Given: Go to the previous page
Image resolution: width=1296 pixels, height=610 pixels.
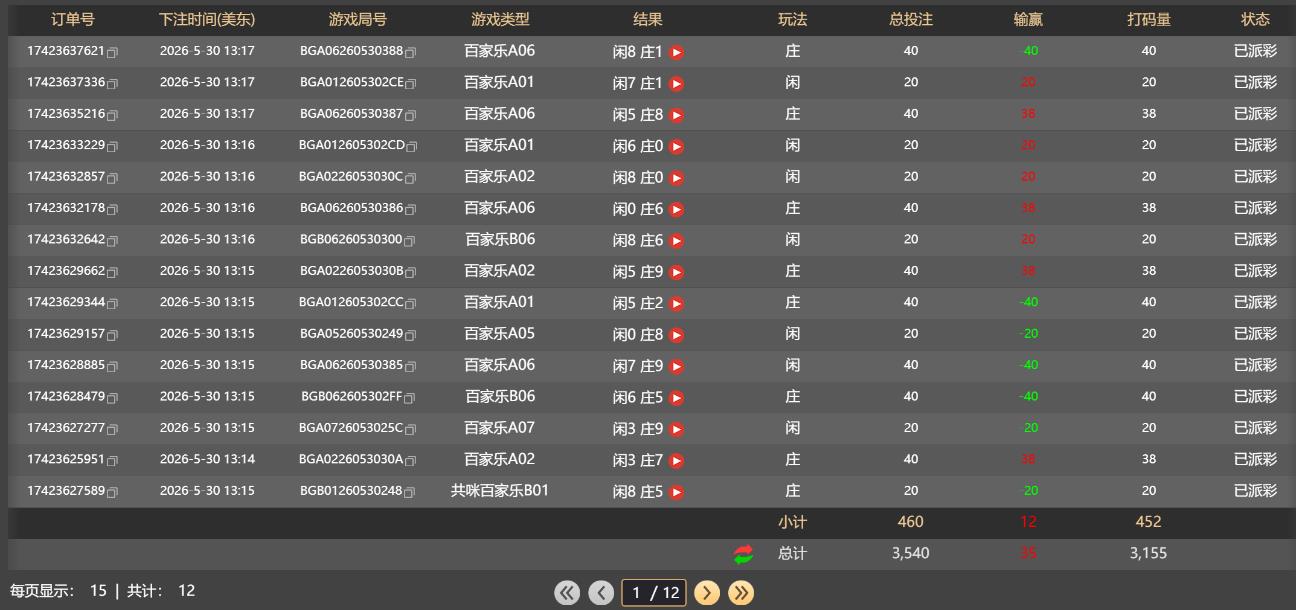Looking at the screenshot, I should 601,593.
